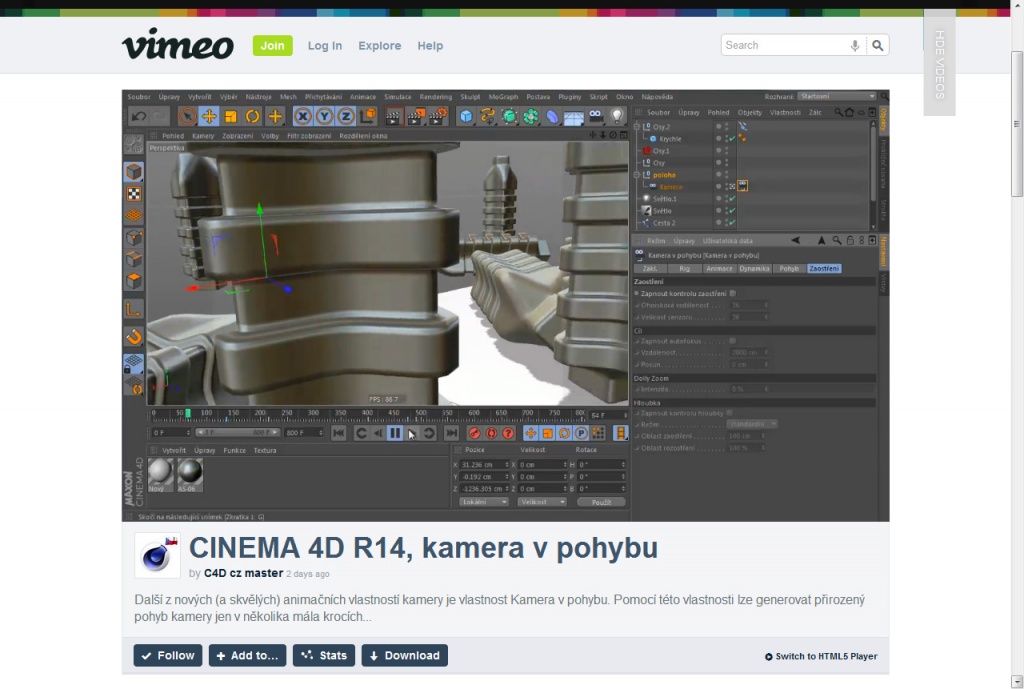Open the Velikost coordinate dropdown
This screenshot has height=689, width=1024.
(542, 502)
